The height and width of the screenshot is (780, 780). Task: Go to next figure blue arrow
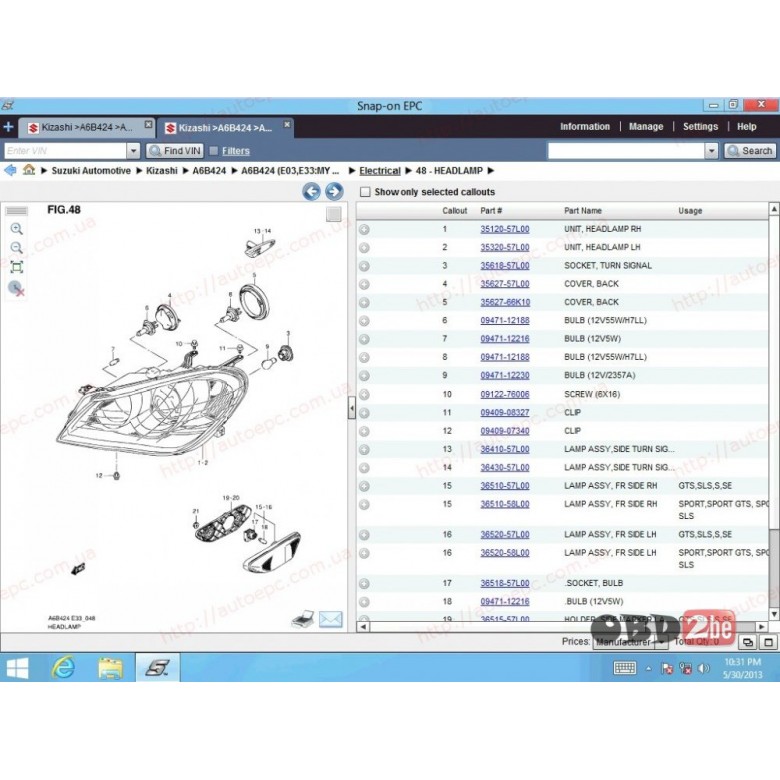pos(334,192)
